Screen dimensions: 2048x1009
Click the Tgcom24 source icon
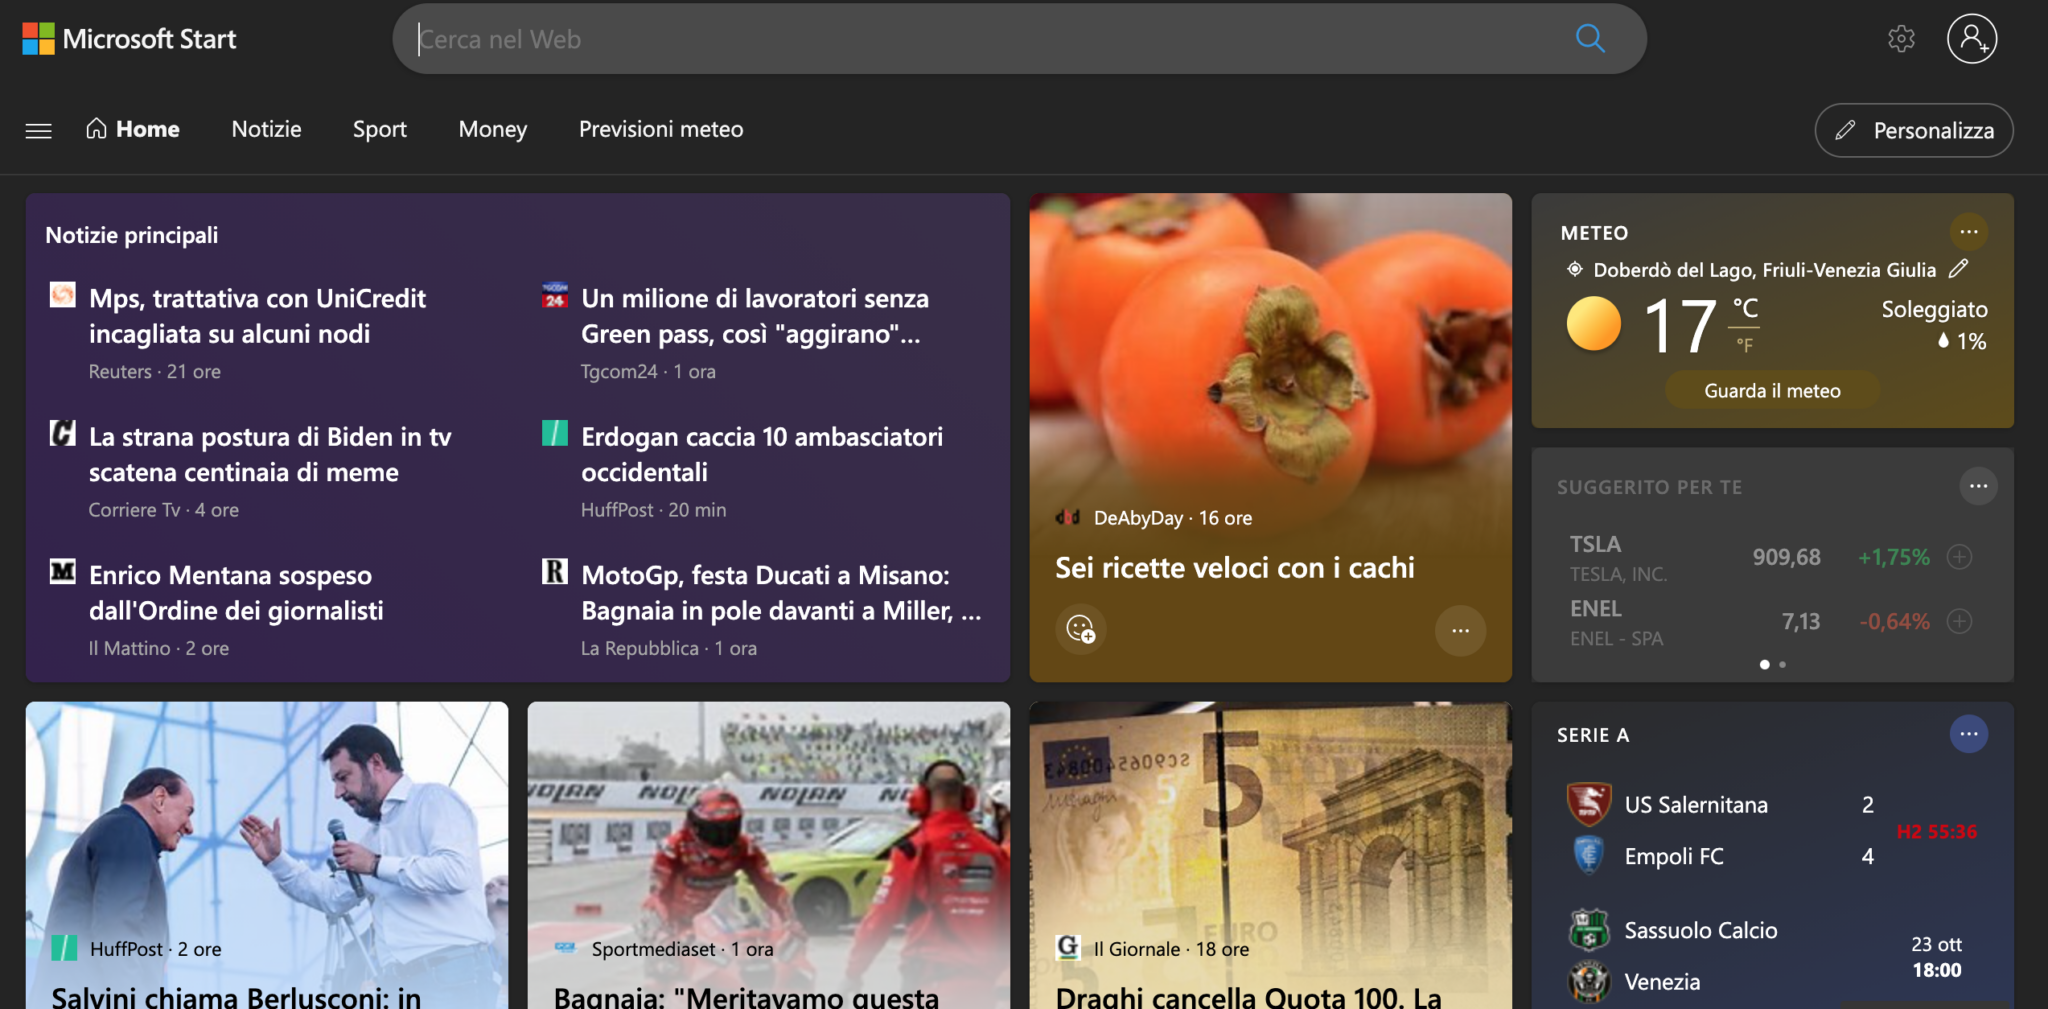tap(555, 295)
